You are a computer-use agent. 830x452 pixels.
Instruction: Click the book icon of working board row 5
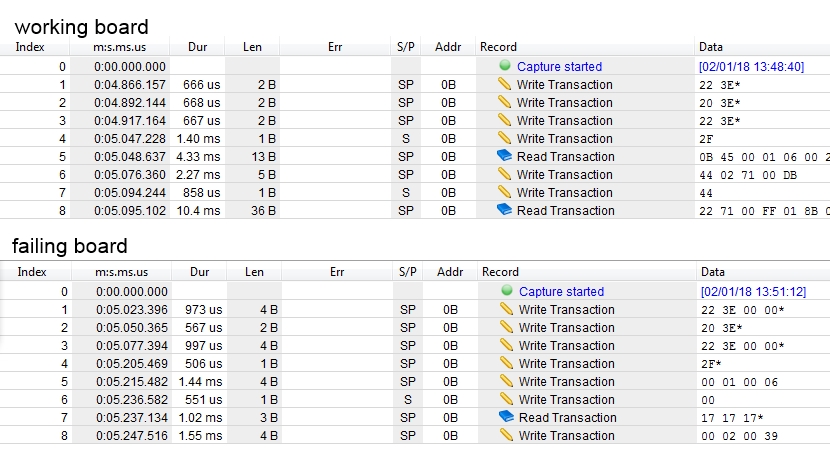point(504,156)
